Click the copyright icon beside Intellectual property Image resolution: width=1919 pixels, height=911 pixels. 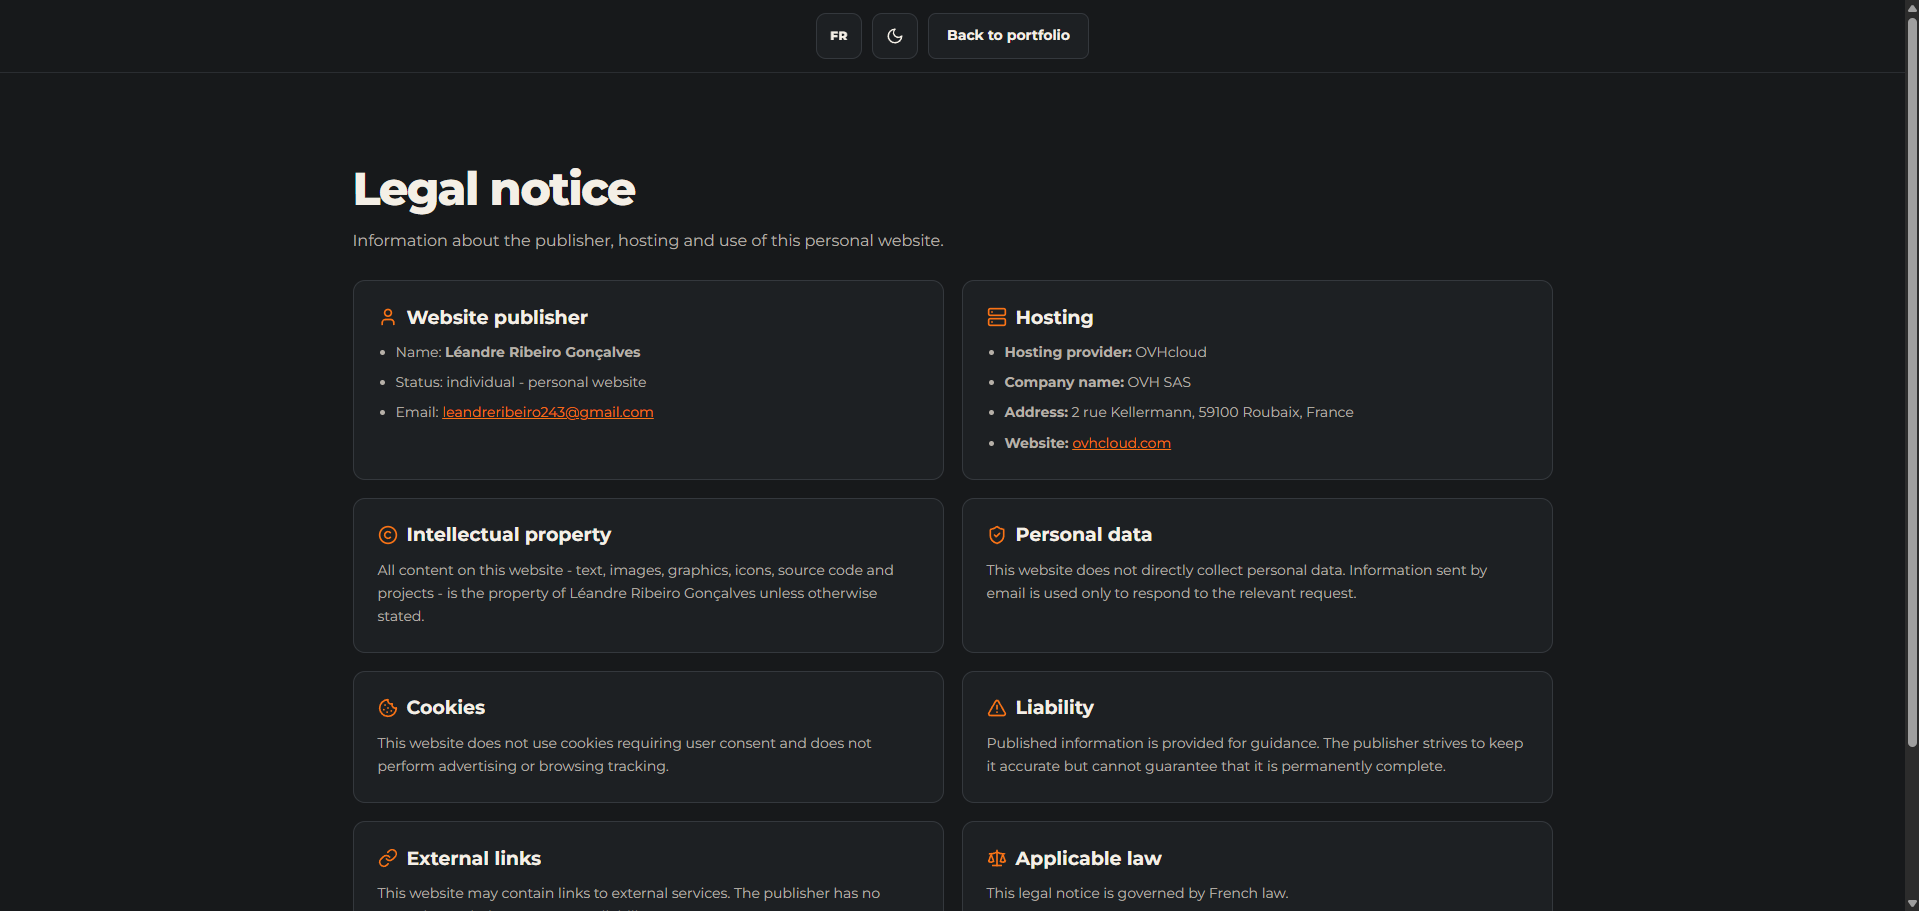[x=388, y=535]
